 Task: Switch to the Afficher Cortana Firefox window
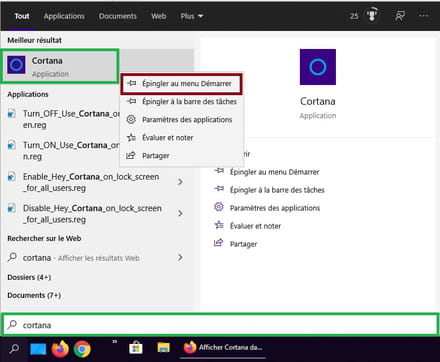click(x=223, y=348)
